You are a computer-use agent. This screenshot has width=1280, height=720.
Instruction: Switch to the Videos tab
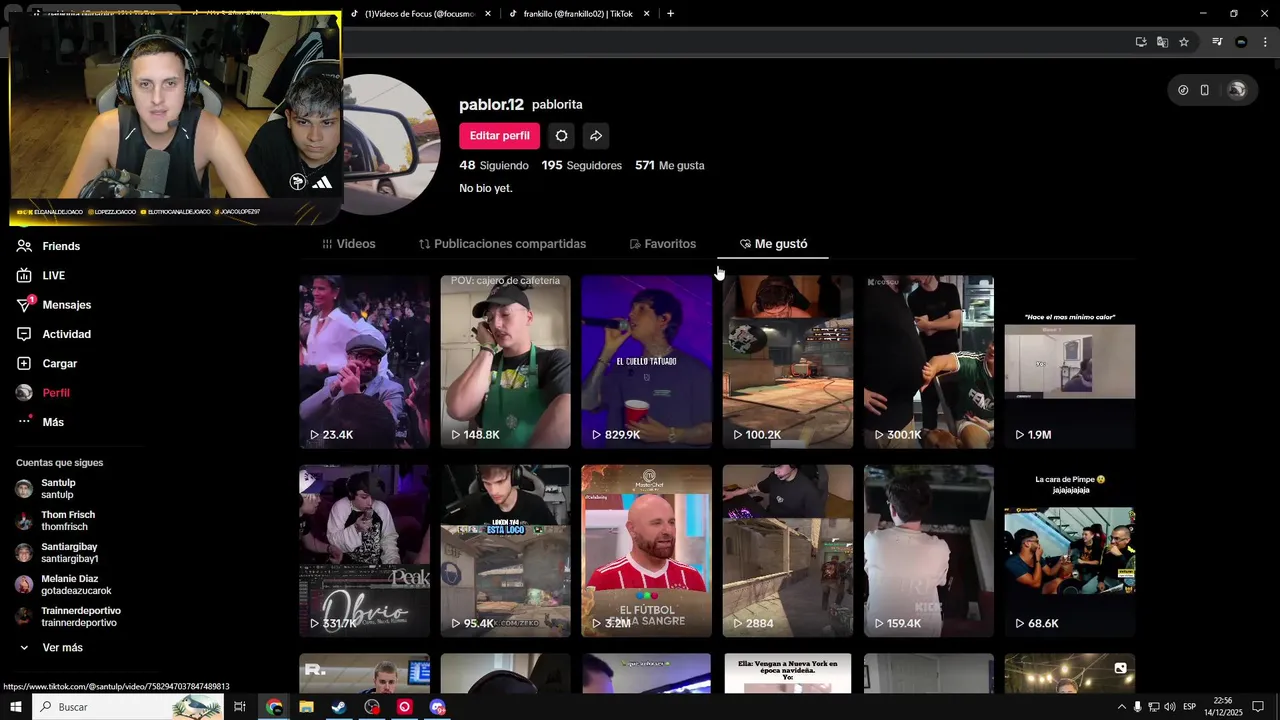348,244
